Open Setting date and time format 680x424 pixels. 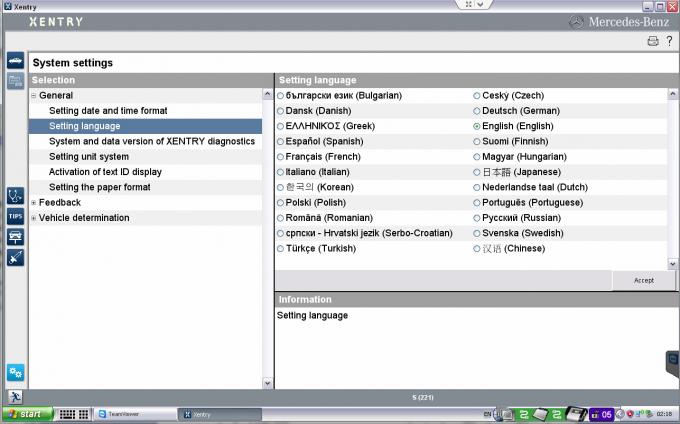[108, 111]
